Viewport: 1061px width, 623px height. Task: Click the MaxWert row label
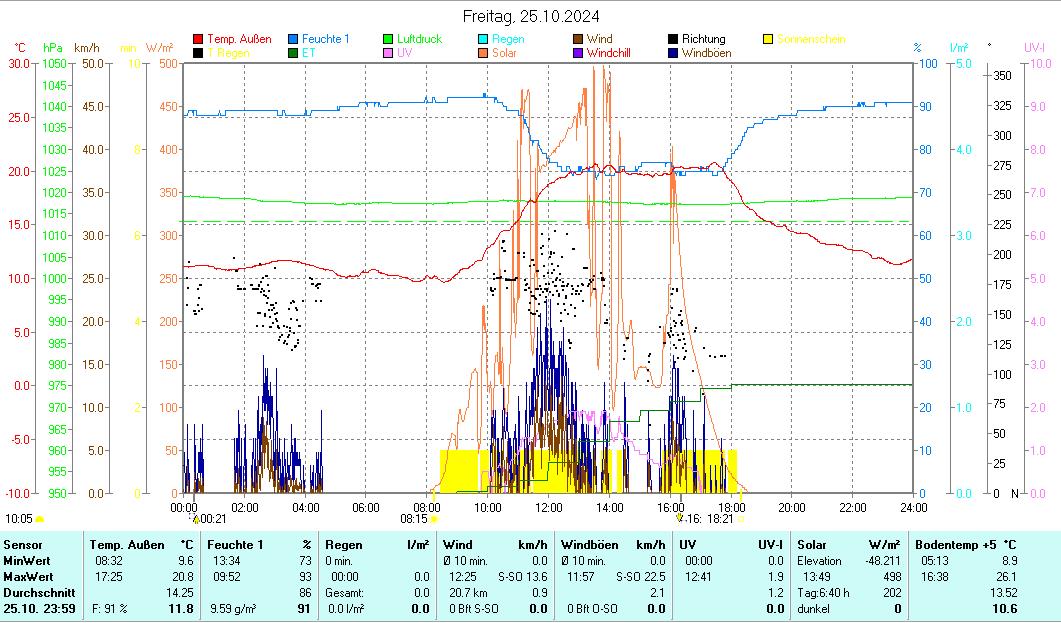point(27,577)
